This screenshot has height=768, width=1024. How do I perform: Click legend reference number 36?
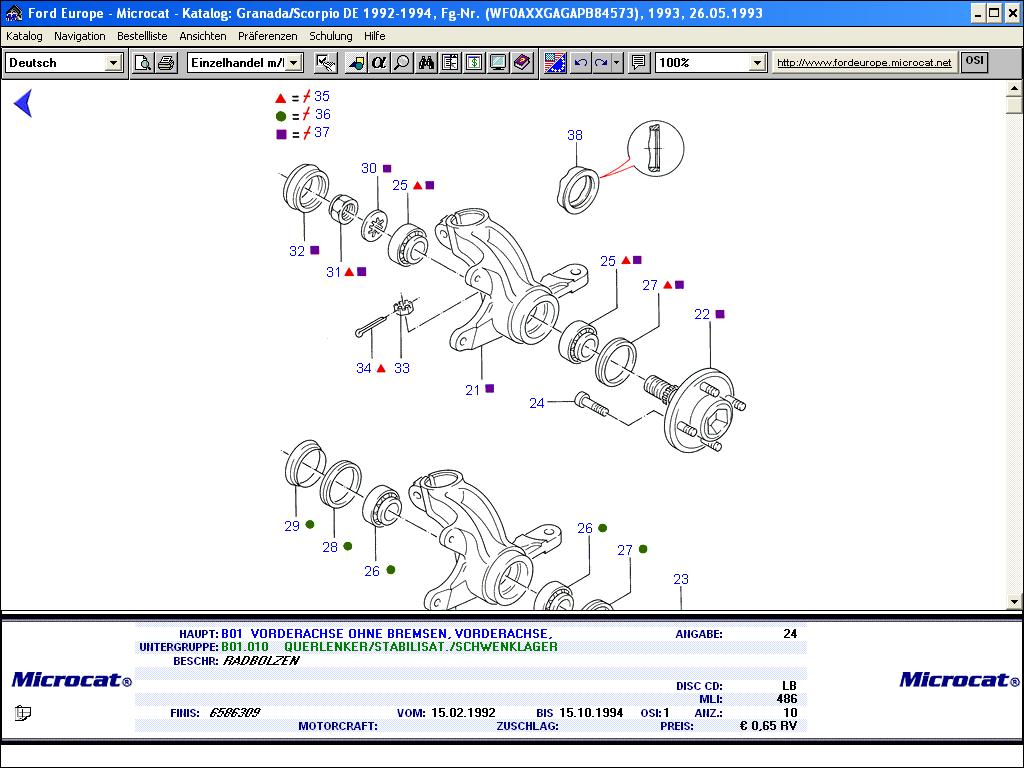coord(323,114)
